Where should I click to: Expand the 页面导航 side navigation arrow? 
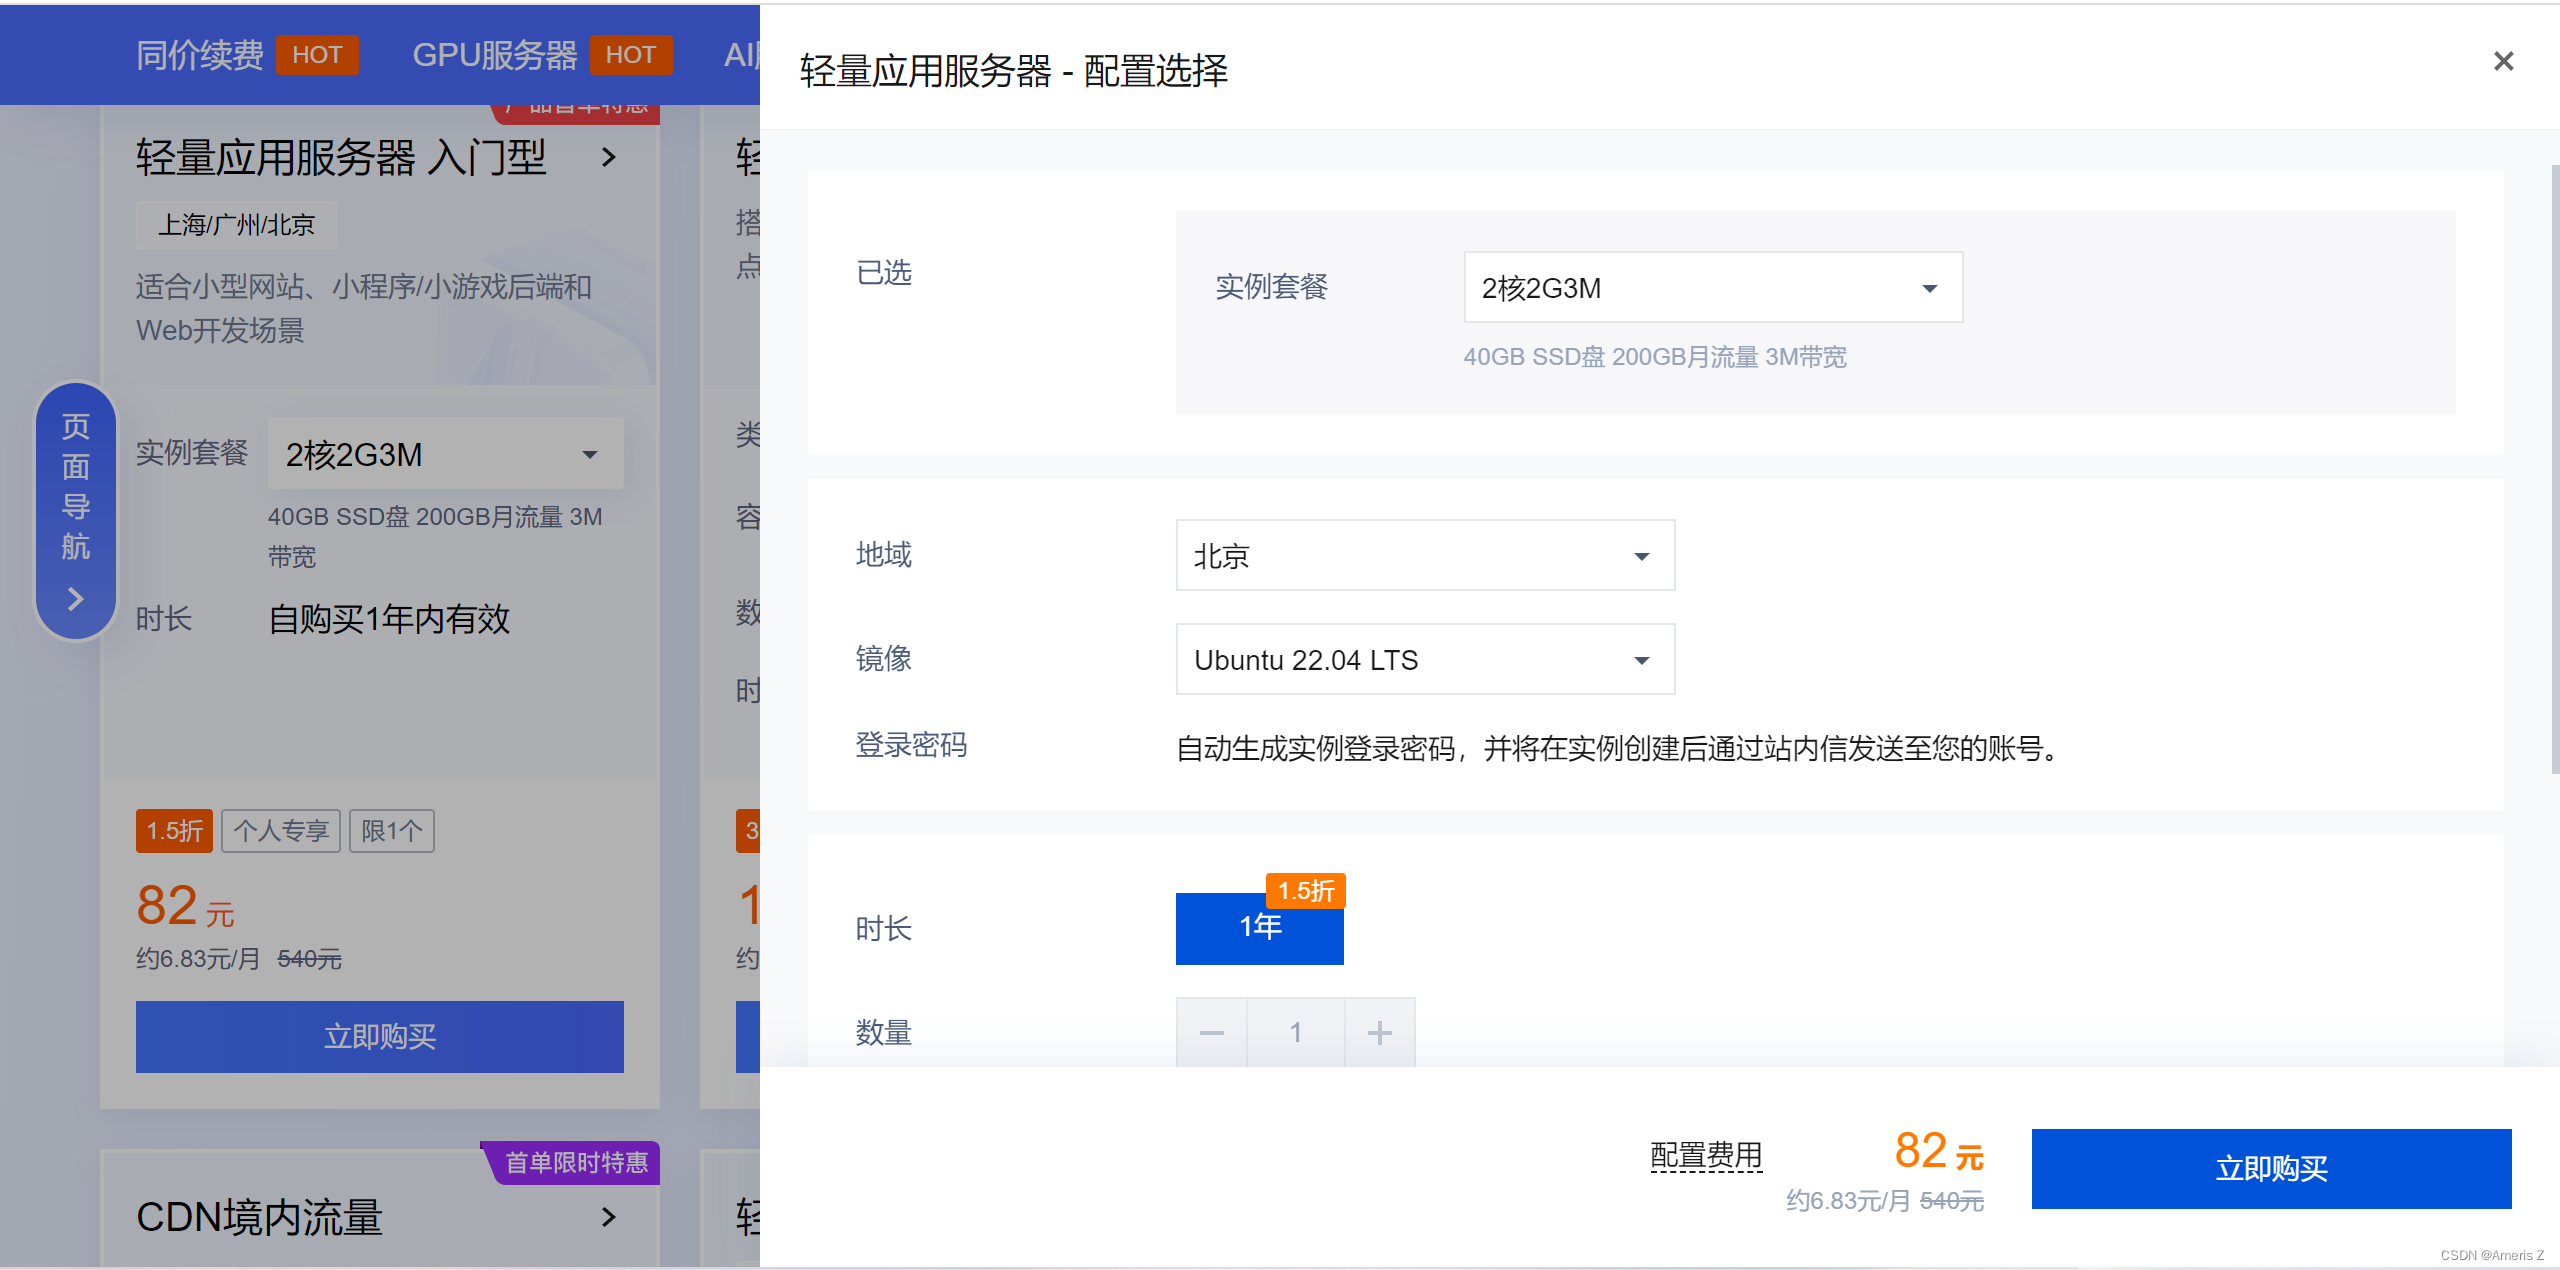tap(75, 599)
